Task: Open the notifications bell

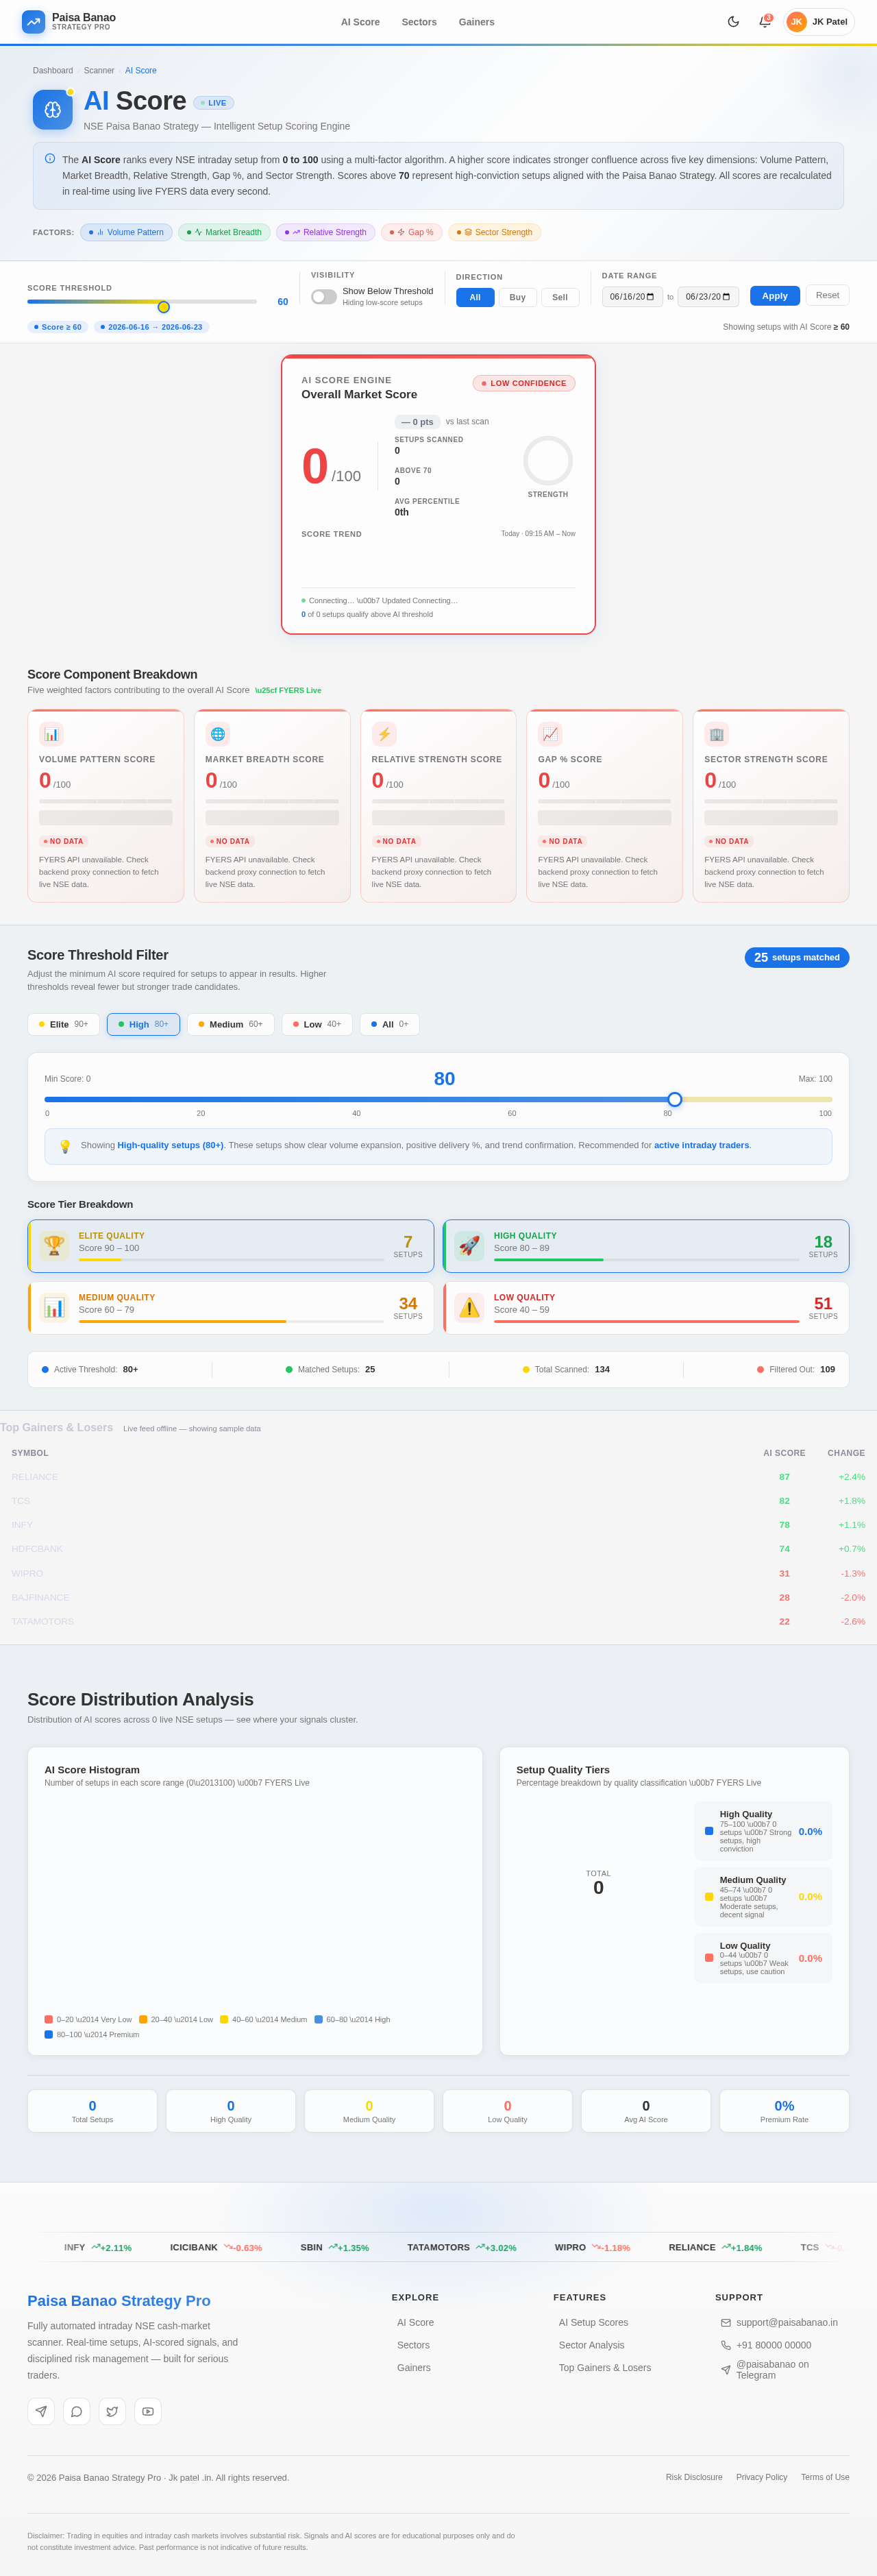Action: [765, 22]
